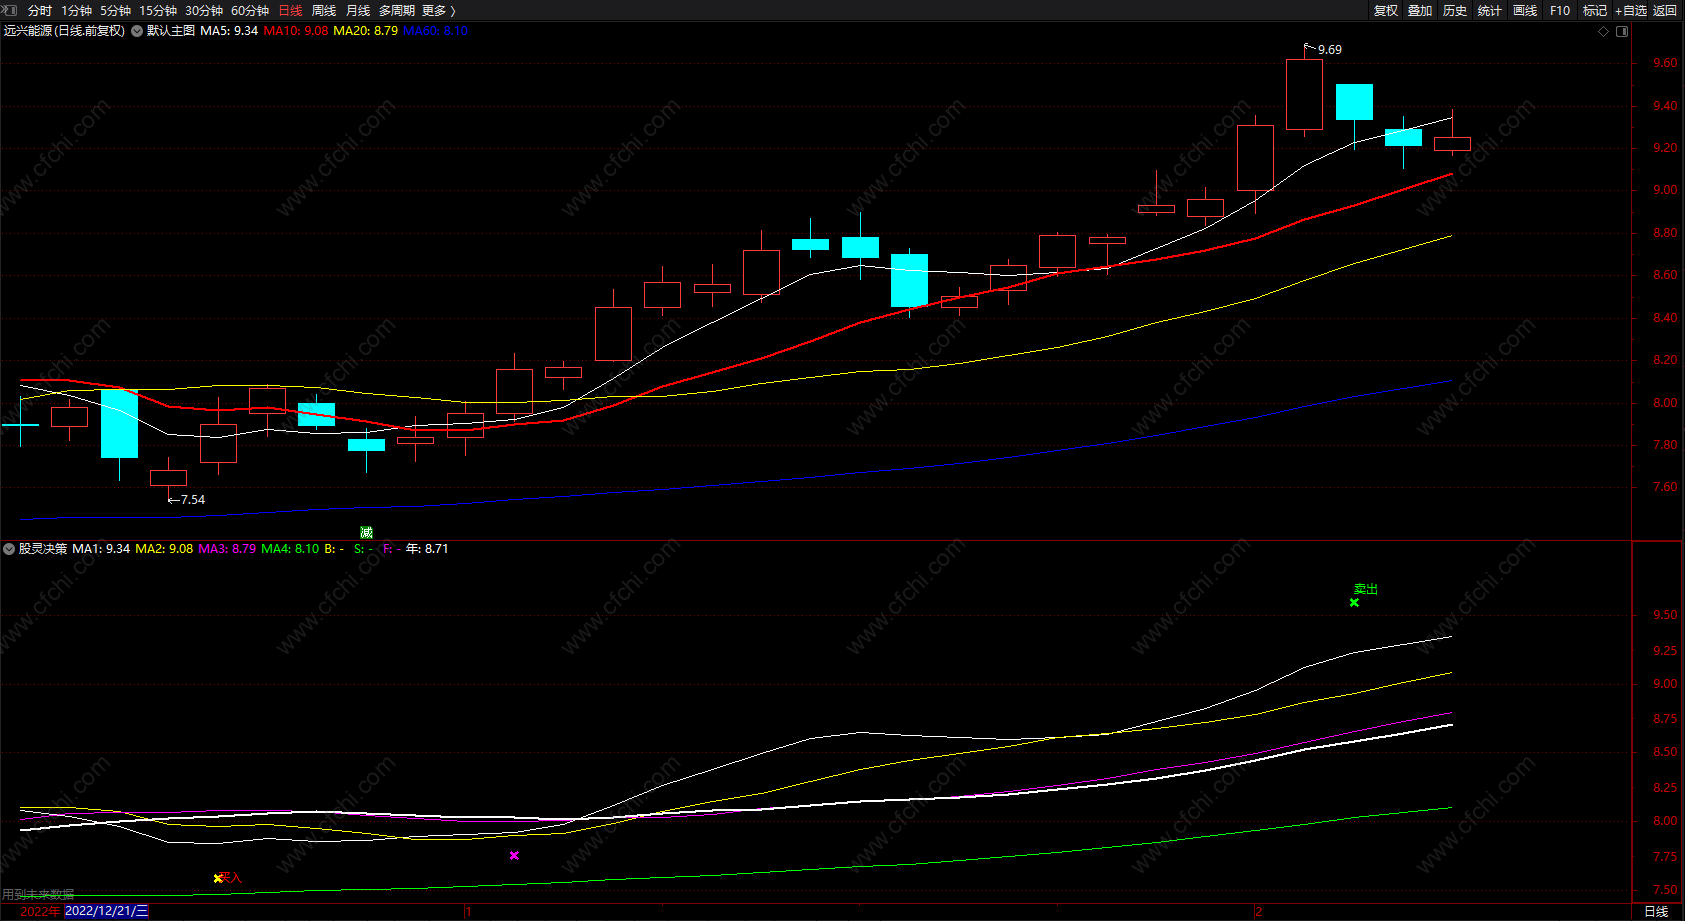Click the MA60: 8.10 label

435,31
